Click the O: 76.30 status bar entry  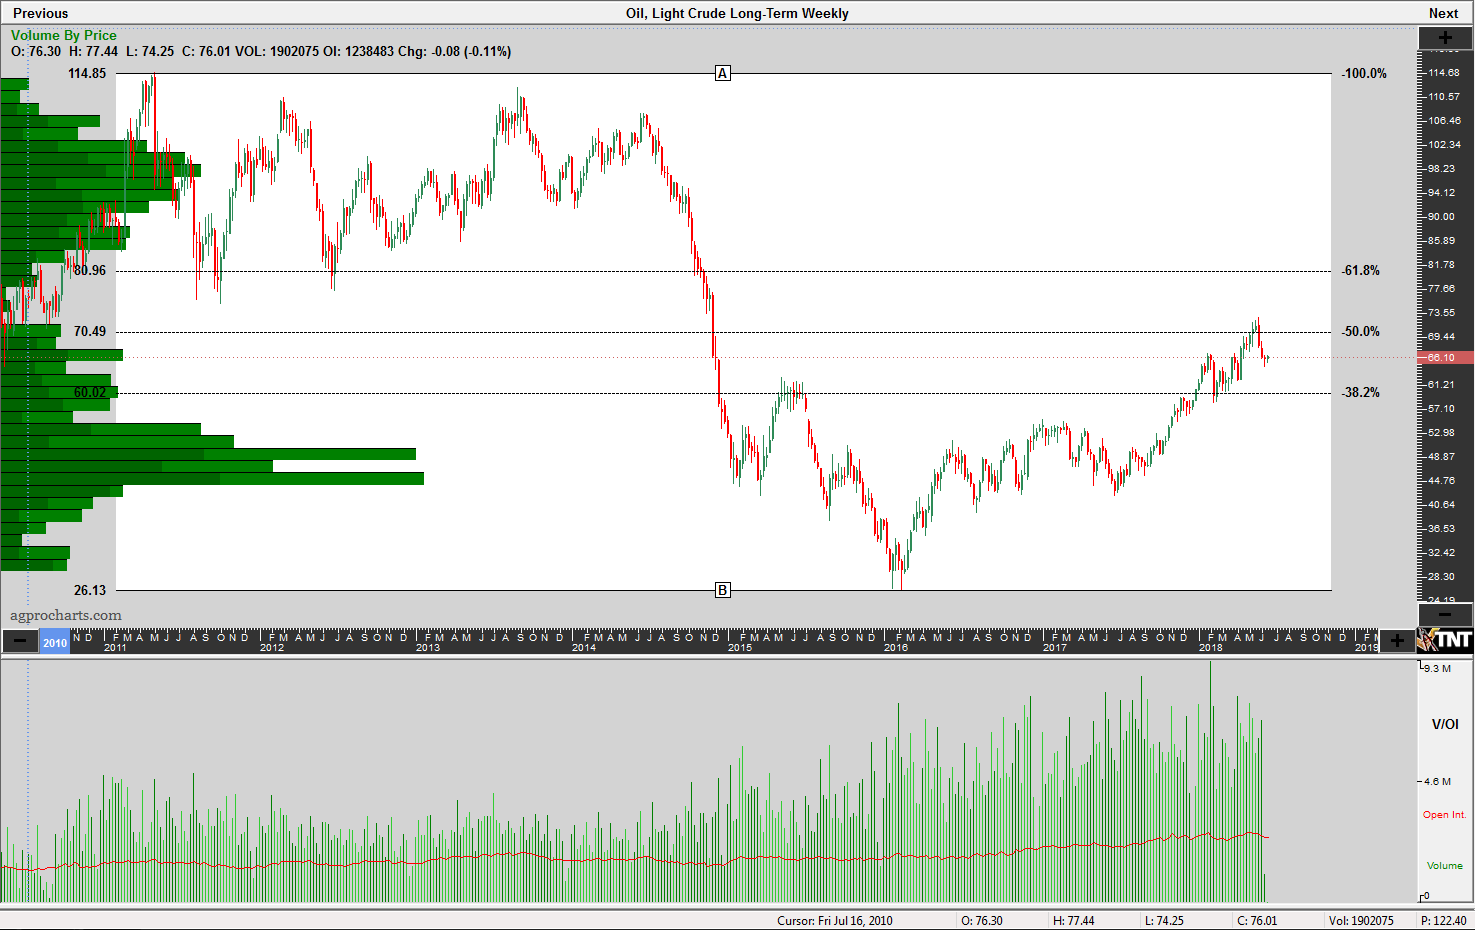(x=982, y=920)
